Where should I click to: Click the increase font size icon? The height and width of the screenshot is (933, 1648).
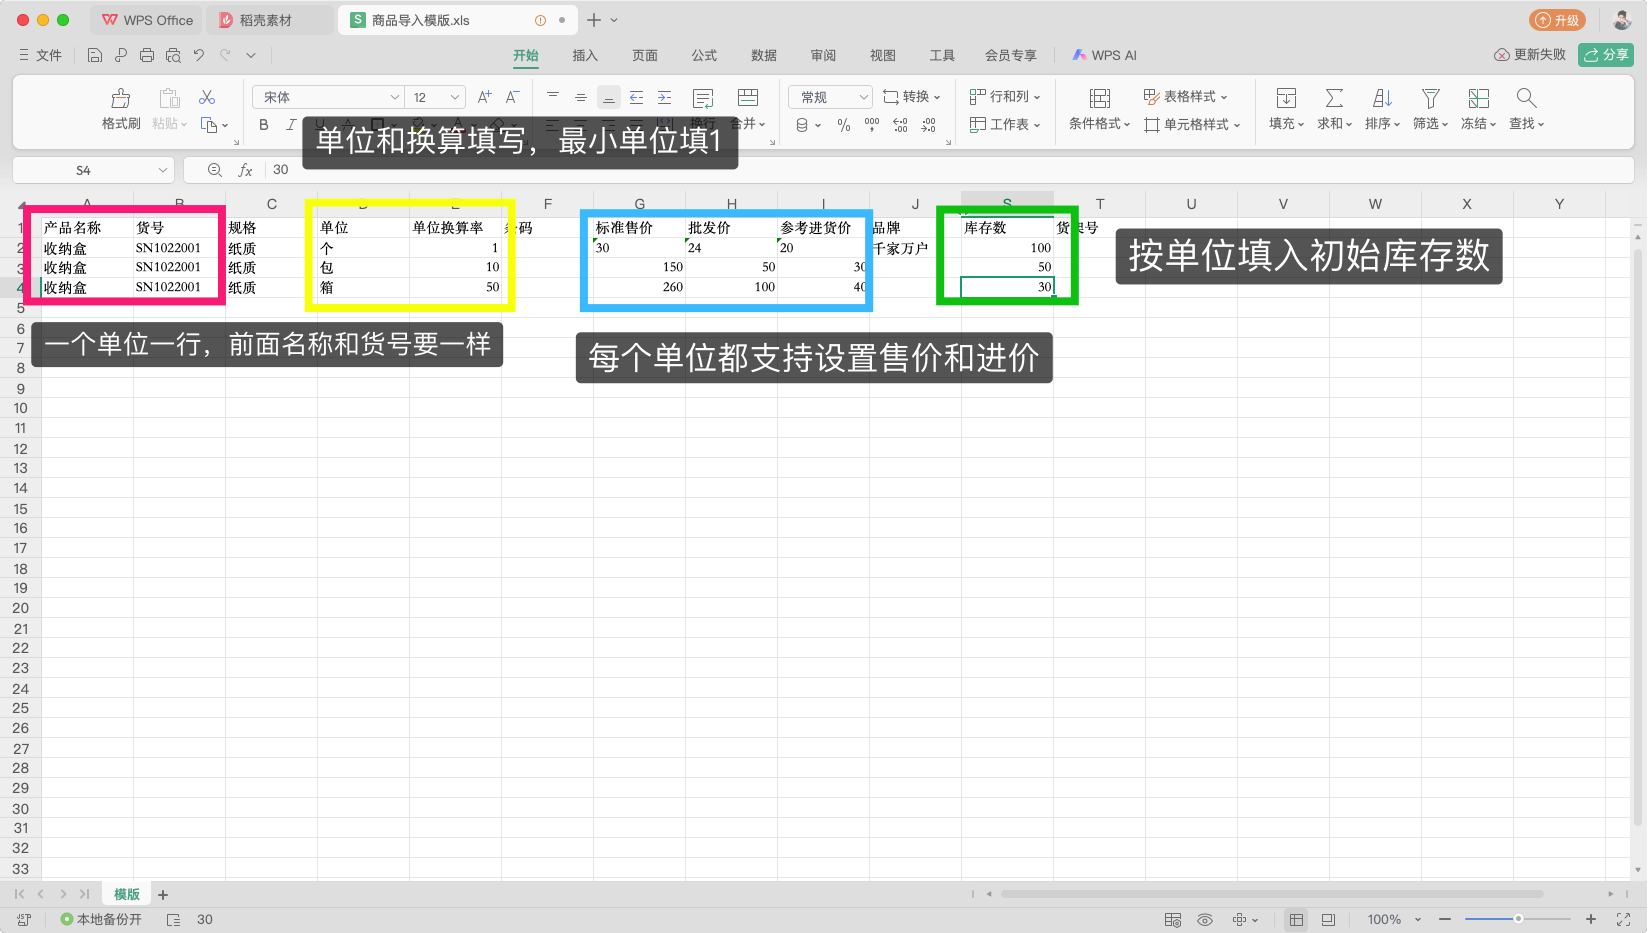(484, 97)
